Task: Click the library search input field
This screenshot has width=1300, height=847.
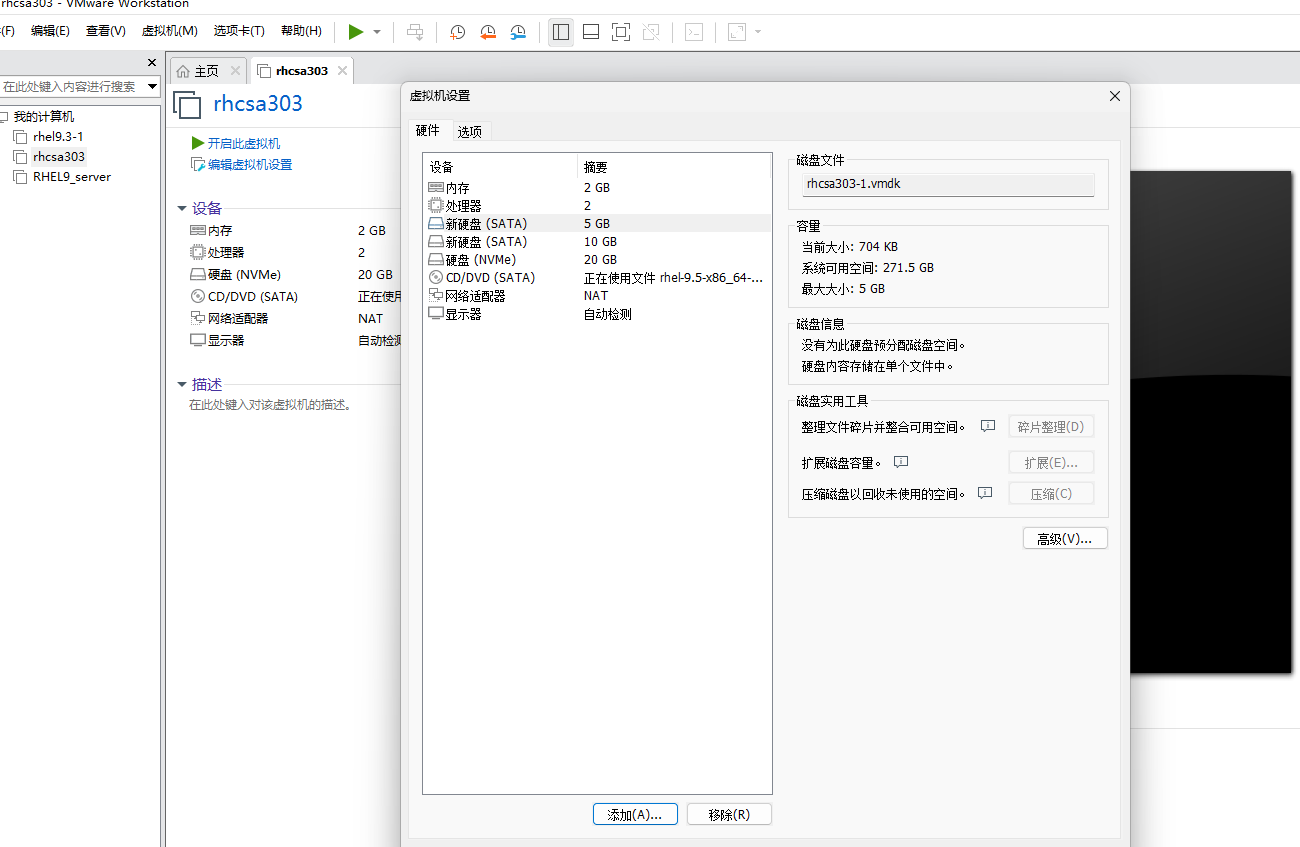Action: pyautogui.click(x=71, y=87)
